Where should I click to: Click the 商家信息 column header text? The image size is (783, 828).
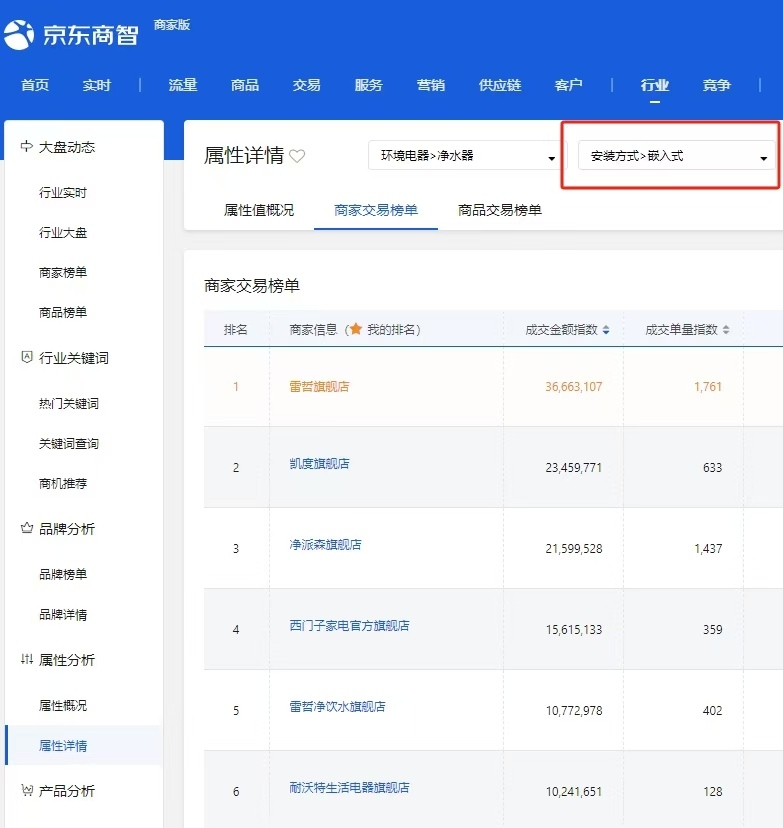[x=313, y=330]
